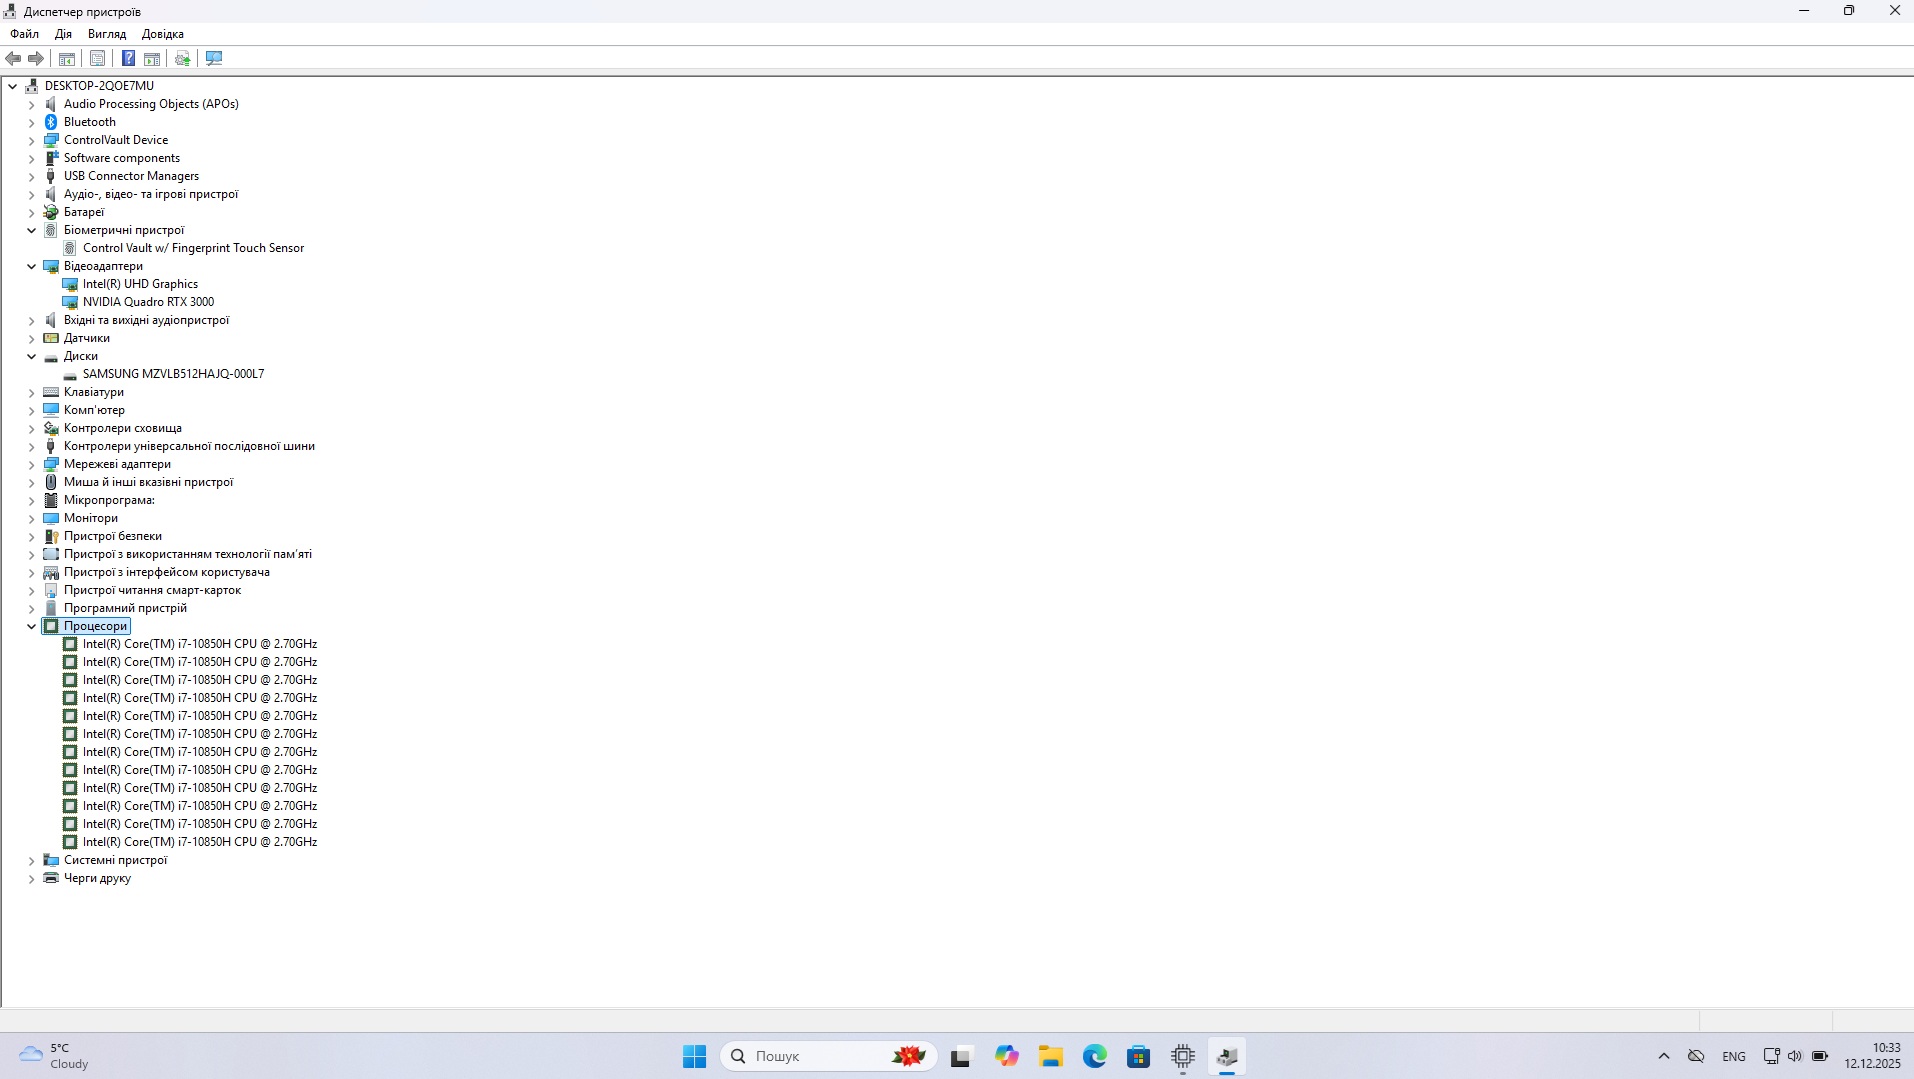Open File Explorer from the taskbar
Image resolution: width=1914 pixels, height=1079 pixels.
point(1050,1056)
